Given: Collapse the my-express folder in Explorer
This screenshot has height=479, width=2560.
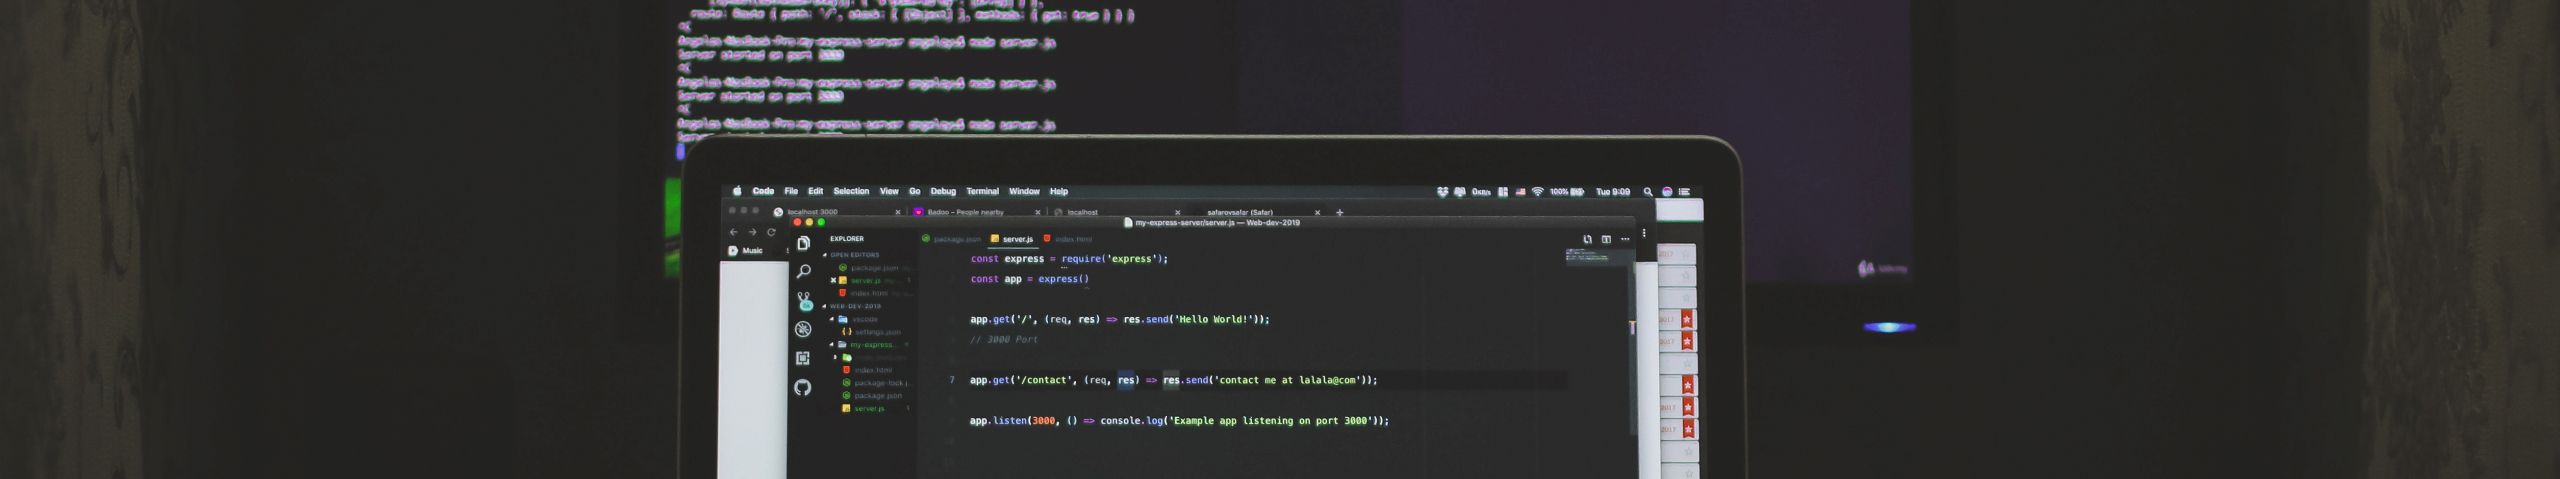Looking at the screenshot, I should coord(831,344).
